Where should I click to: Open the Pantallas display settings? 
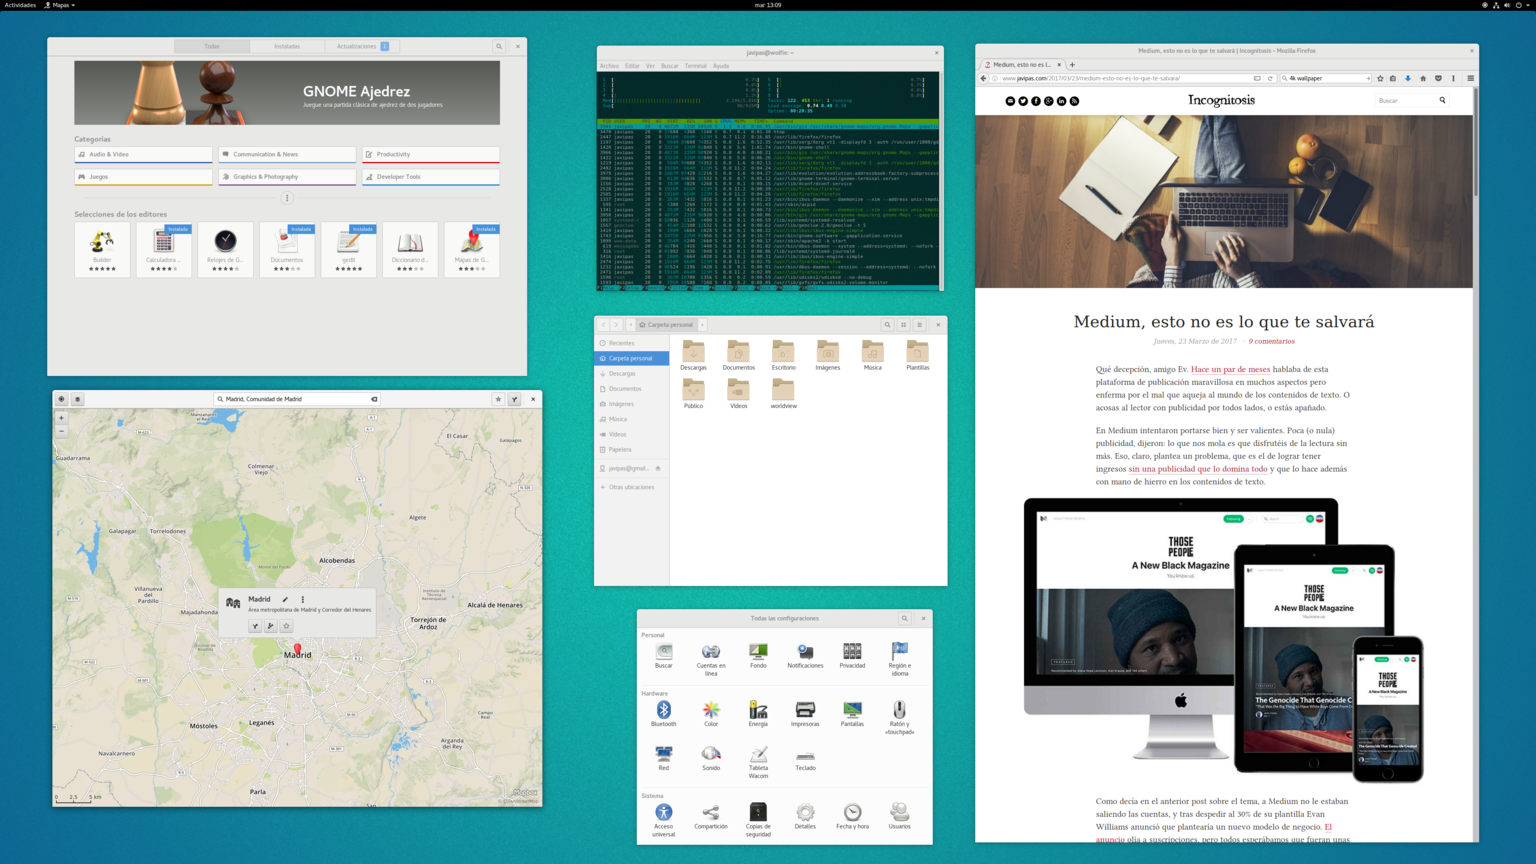click(852, 711)
